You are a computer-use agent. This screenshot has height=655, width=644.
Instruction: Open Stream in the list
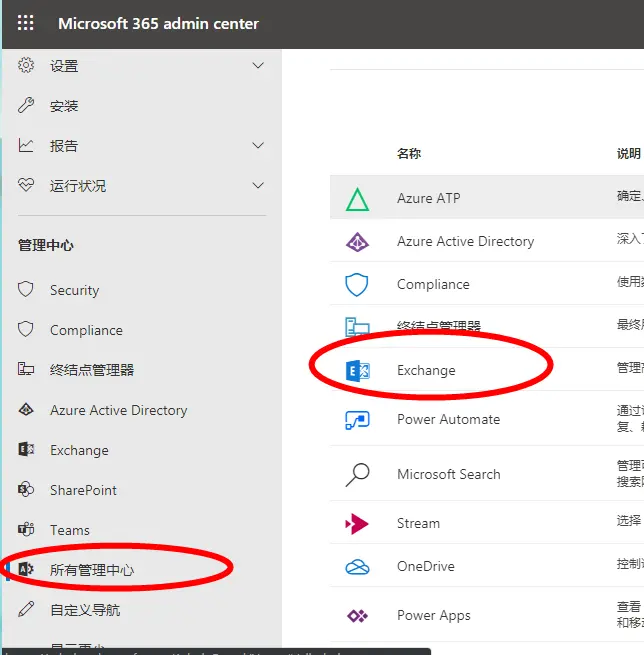coord(418,523)
